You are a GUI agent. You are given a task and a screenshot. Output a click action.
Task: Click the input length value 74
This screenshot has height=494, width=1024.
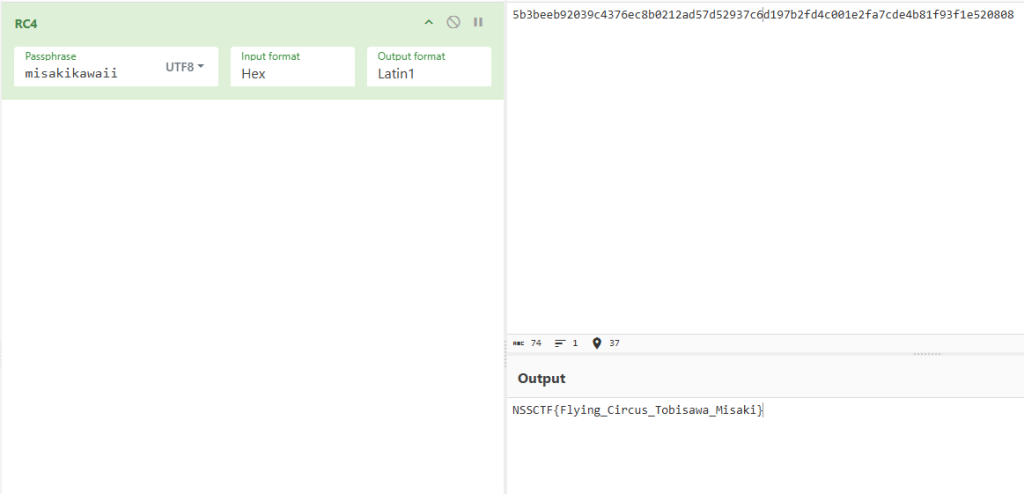point(536,343)
